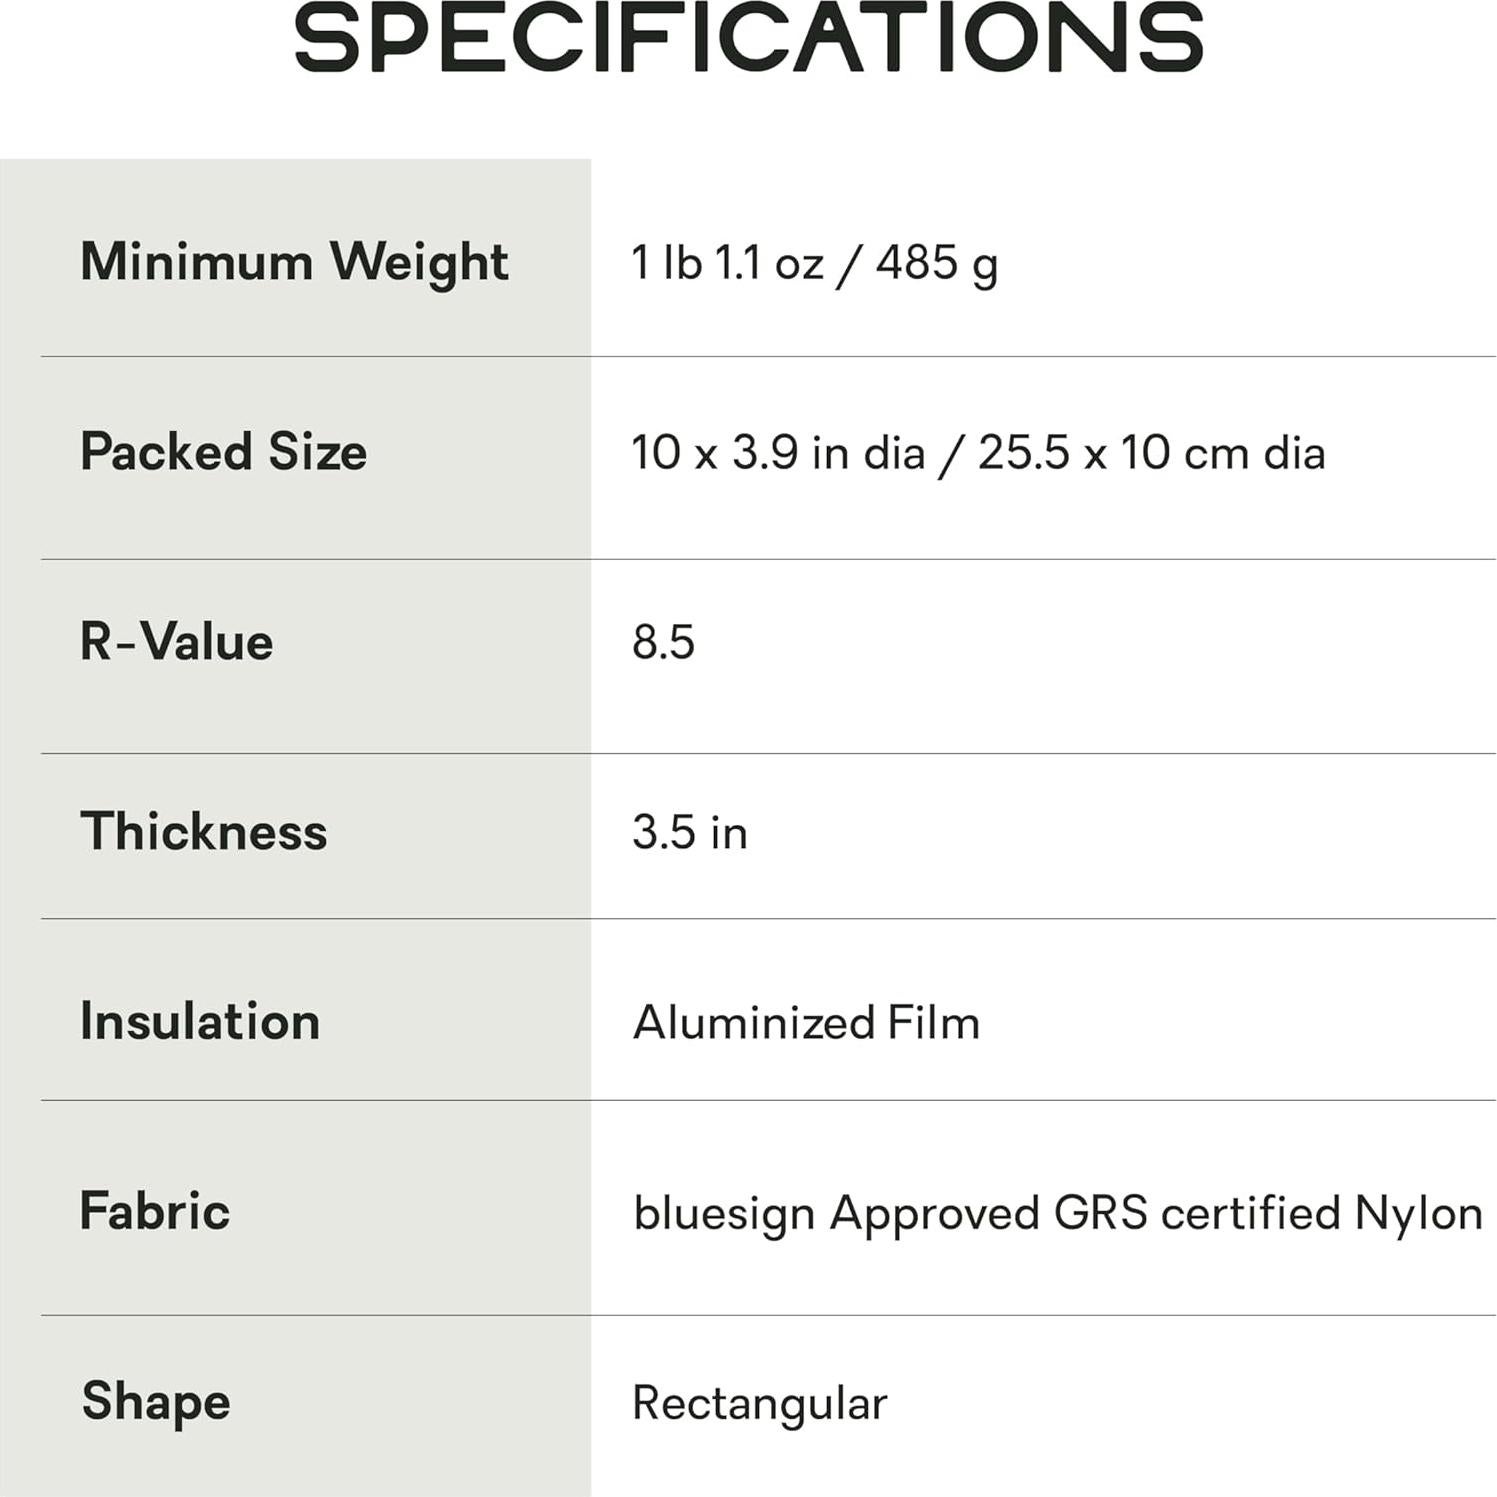Image resolution: width=1497 pixels, height=1497 pixels.
Task: Click the 8.5 R-Value number
Action: tap(663, 642)
